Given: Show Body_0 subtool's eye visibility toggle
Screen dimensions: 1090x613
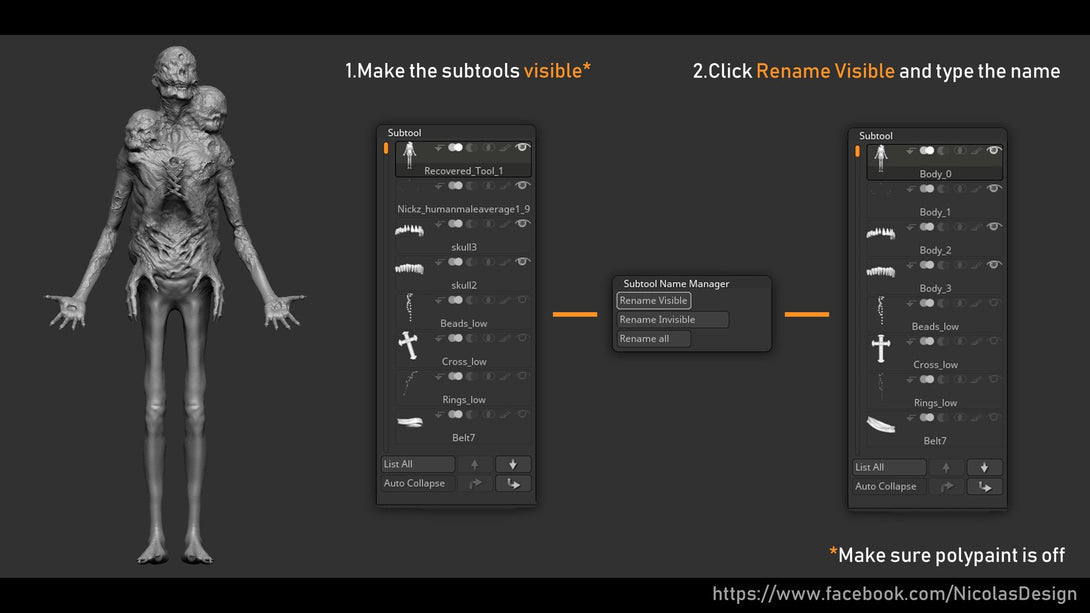Looking at the screenshot, I should 993,150.
